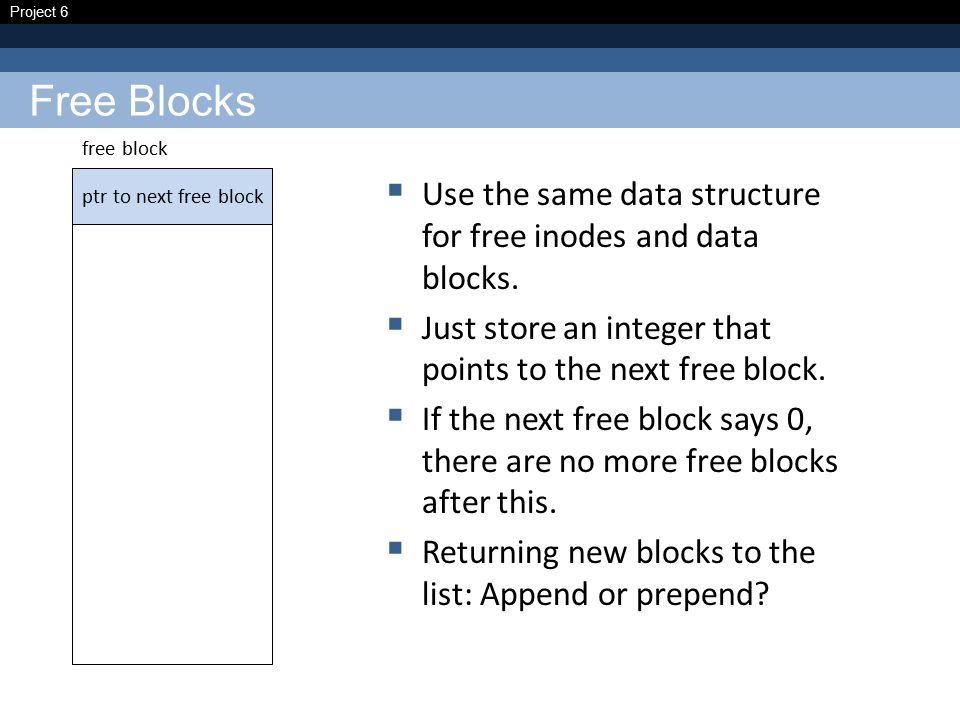This screenshot has height=720, width=960.
Task: Click the text 'Use the same data structure'
Action: [x=621, y=195]
